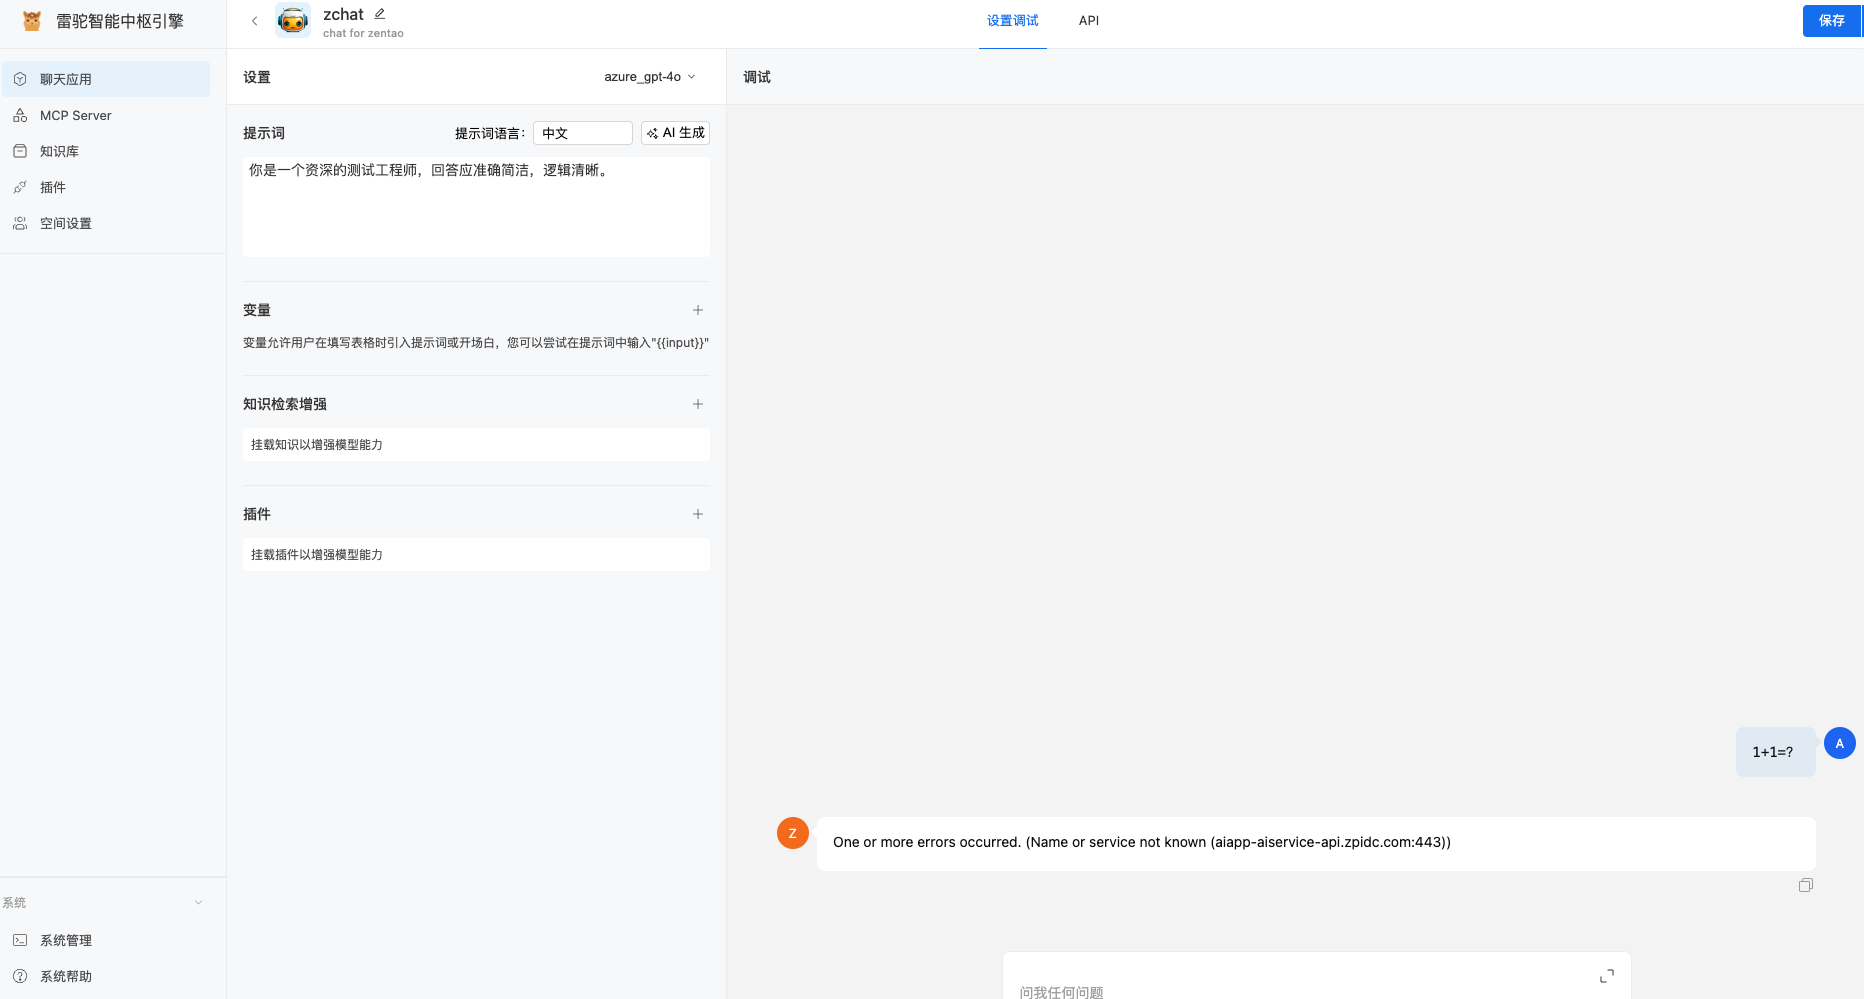
Task: Copy the error reply with copy icon
Action: (x=1806, y=885)
